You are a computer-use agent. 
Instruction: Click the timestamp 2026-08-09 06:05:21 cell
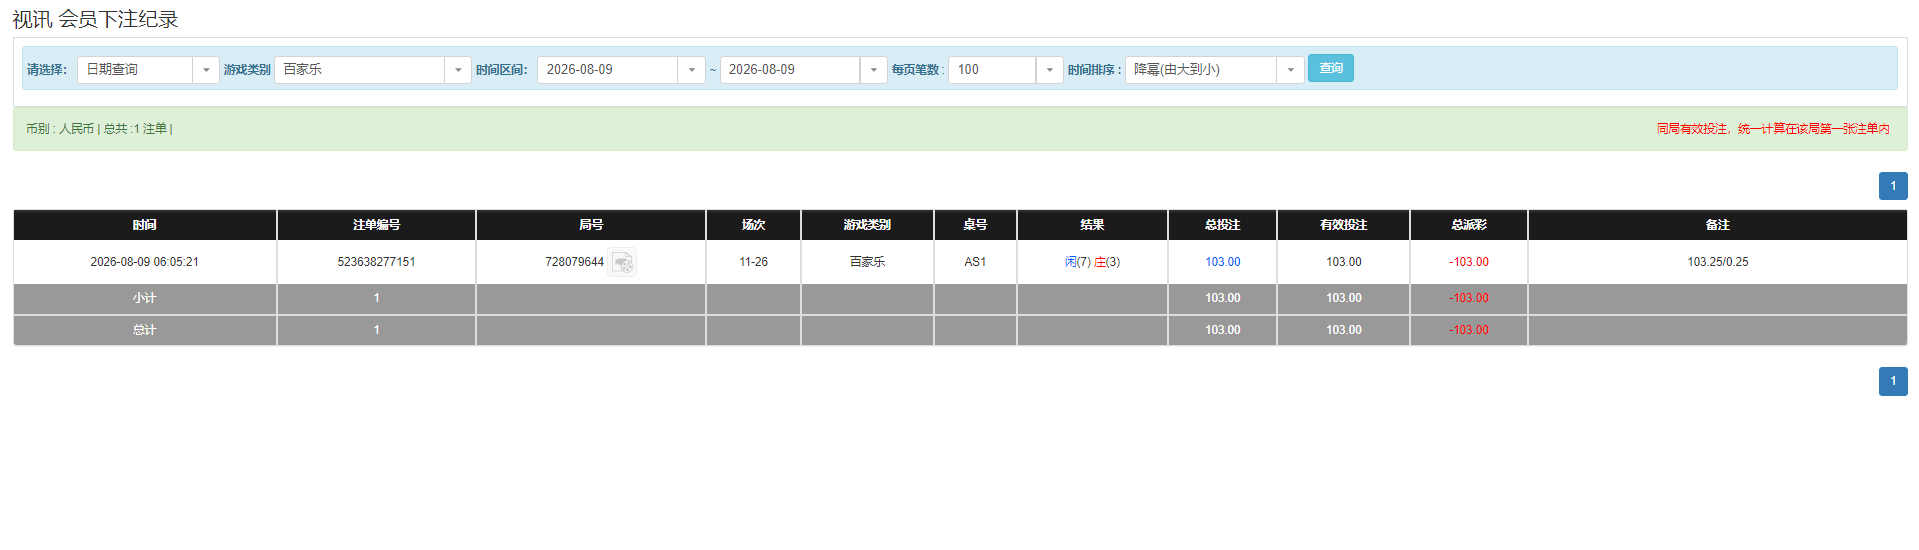click(144, 262)
